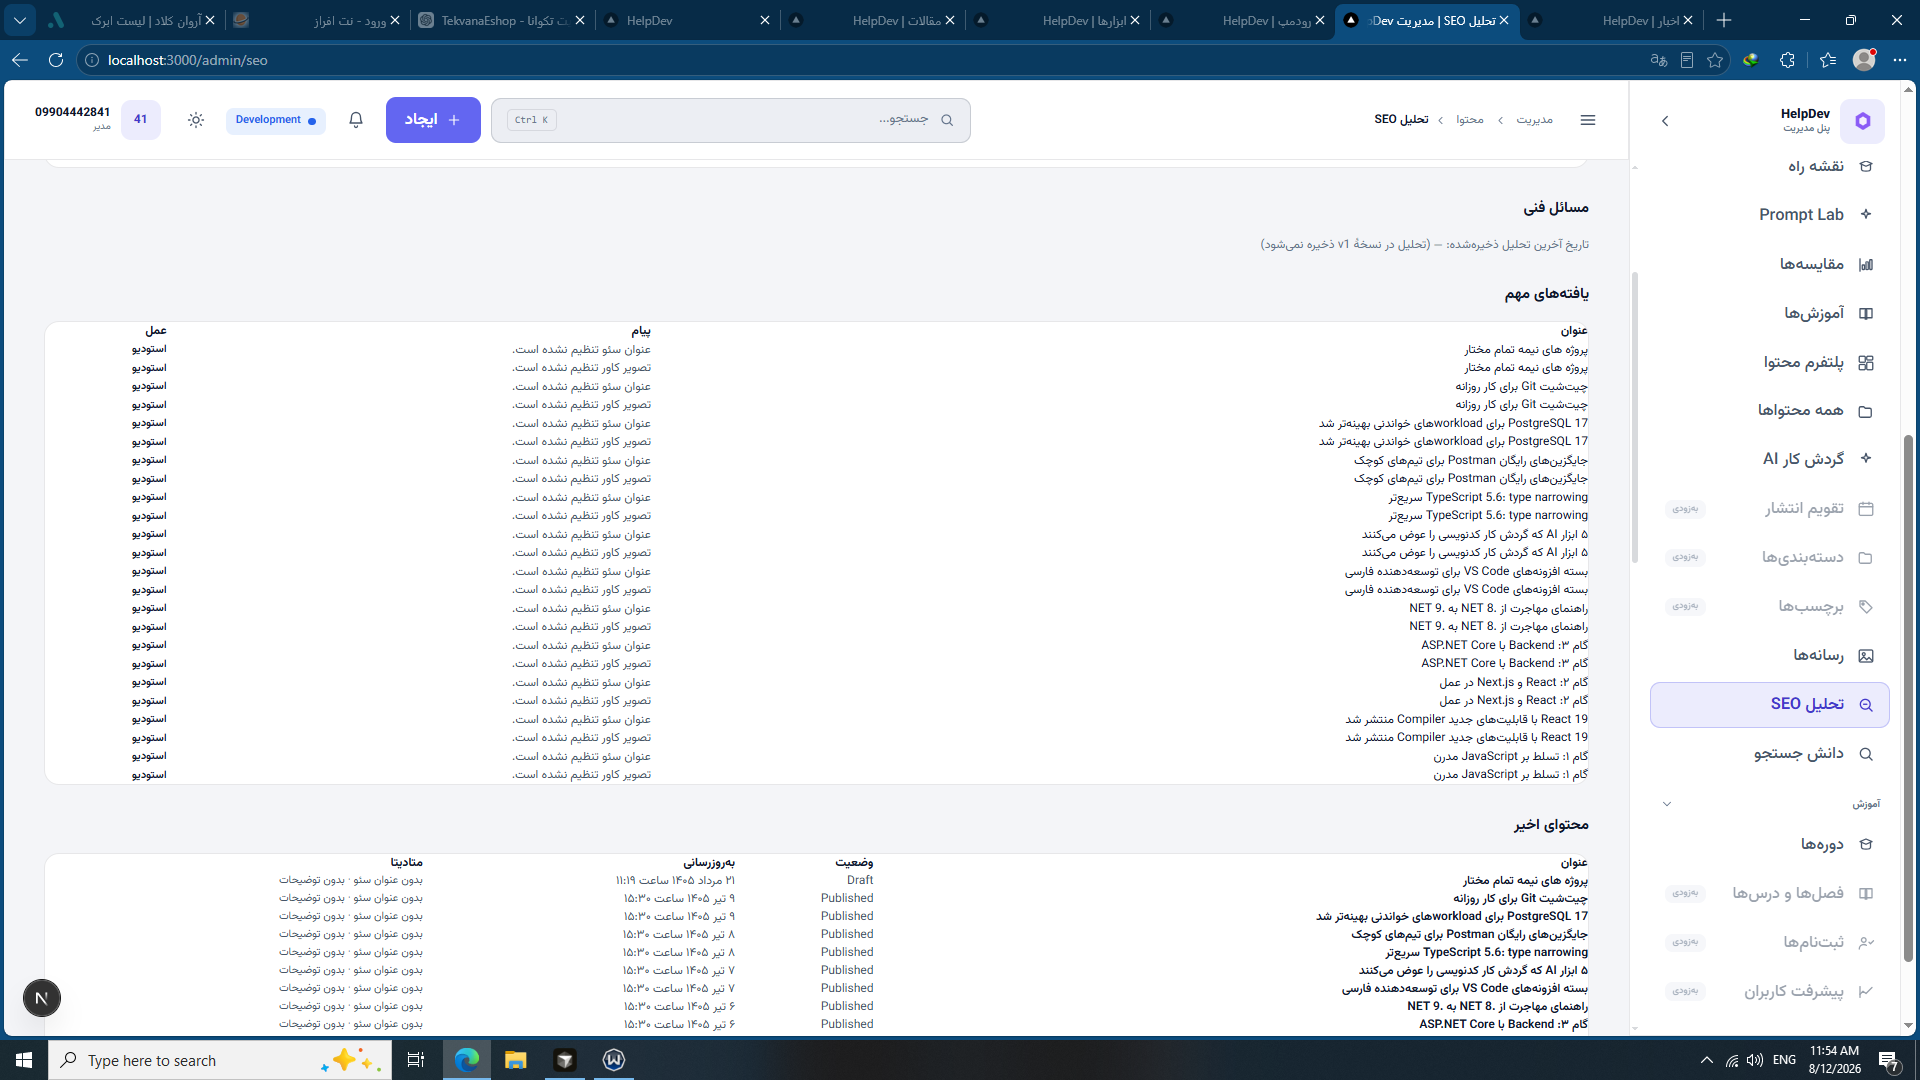
Task: Click the Development environment badge
Action: pos(276,120)
